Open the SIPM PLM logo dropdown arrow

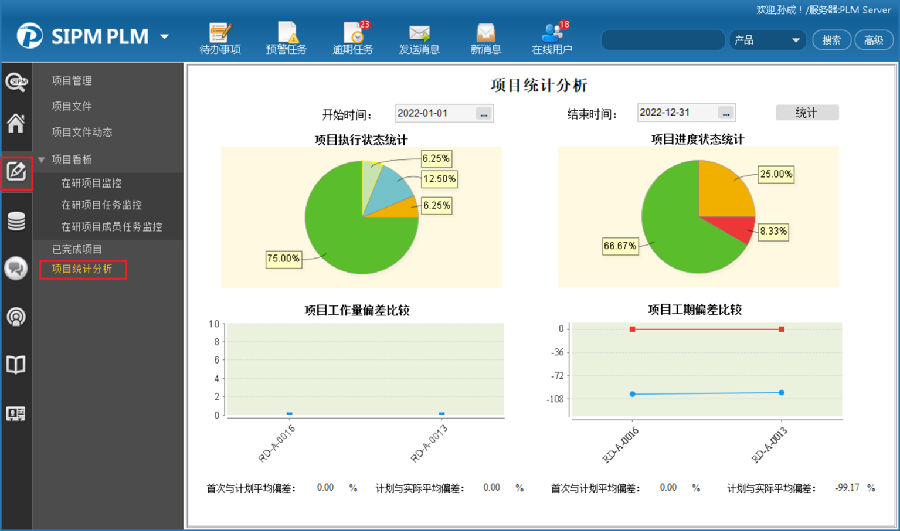[x=164, y=38]
